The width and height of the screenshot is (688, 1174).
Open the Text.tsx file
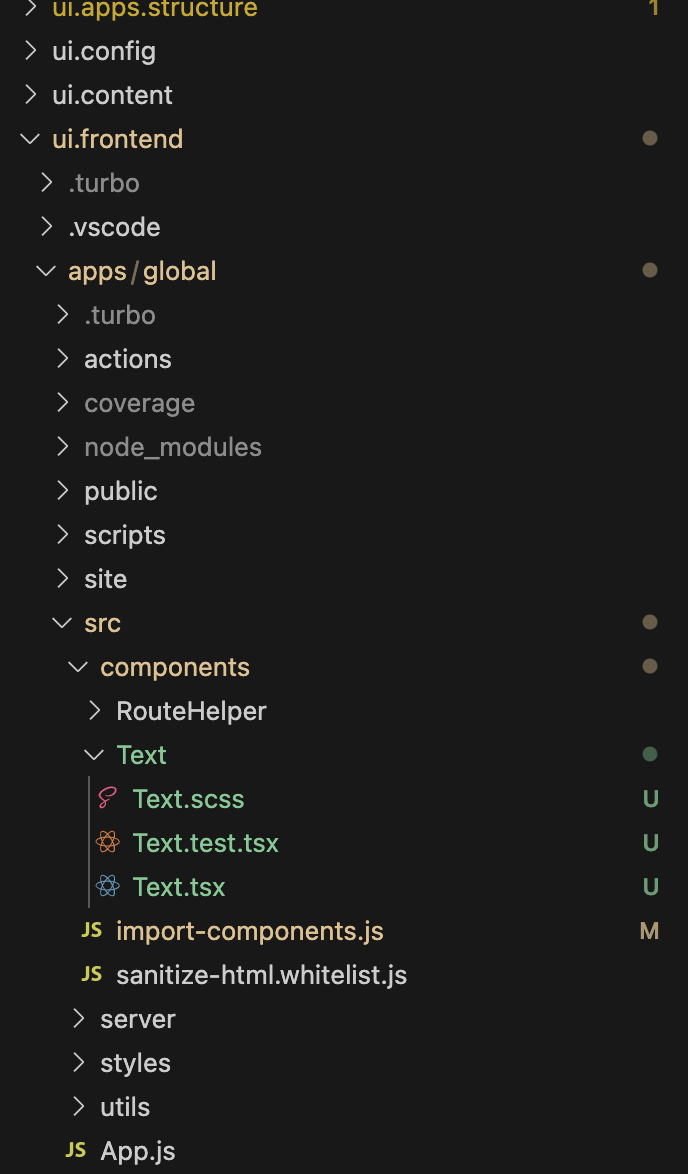(179, 887)
